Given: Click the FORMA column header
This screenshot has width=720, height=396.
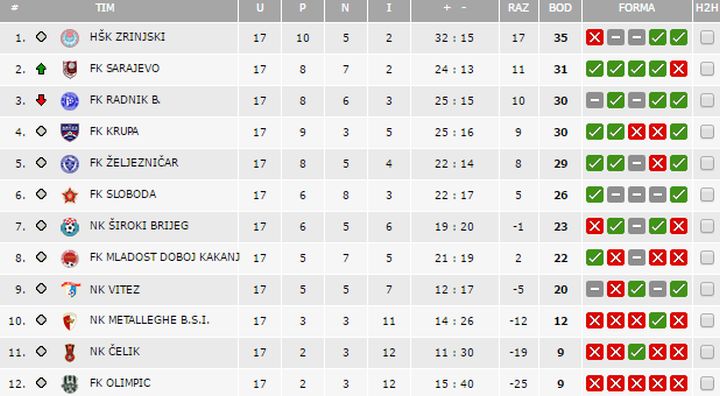Looking at the screenshot, I should coord(637,8).
